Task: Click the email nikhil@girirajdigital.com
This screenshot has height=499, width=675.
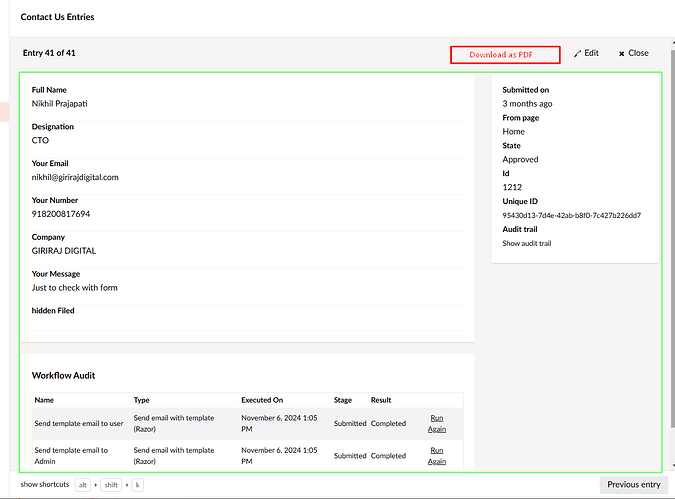Action: [75, 177]
